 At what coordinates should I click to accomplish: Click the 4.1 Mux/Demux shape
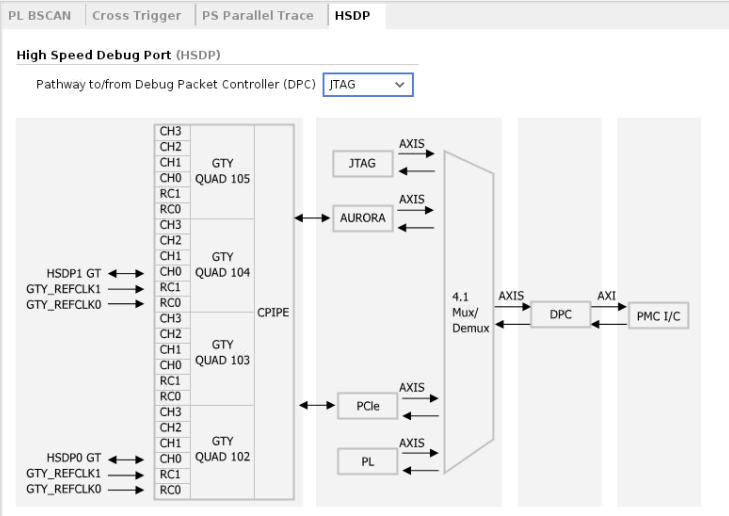point(468,312)
